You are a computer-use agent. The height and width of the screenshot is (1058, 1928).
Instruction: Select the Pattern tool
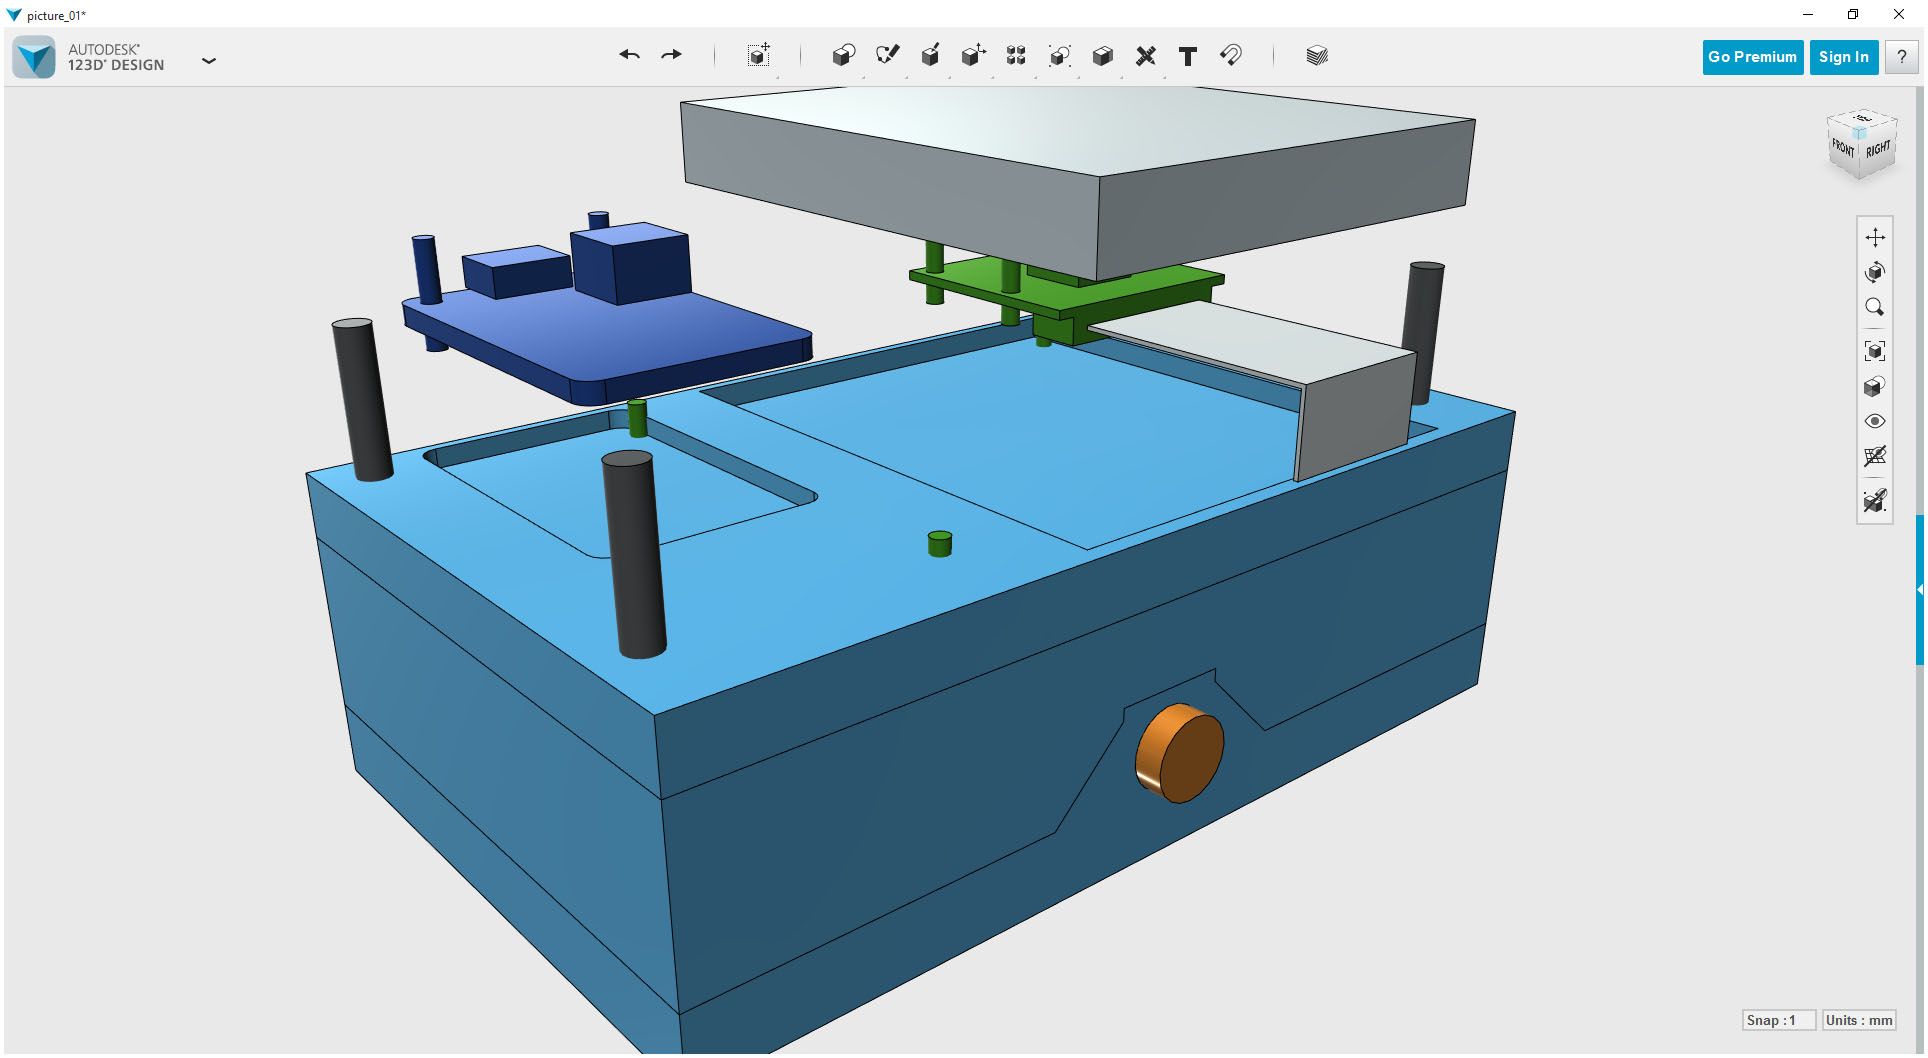(x=1016, y=56)
